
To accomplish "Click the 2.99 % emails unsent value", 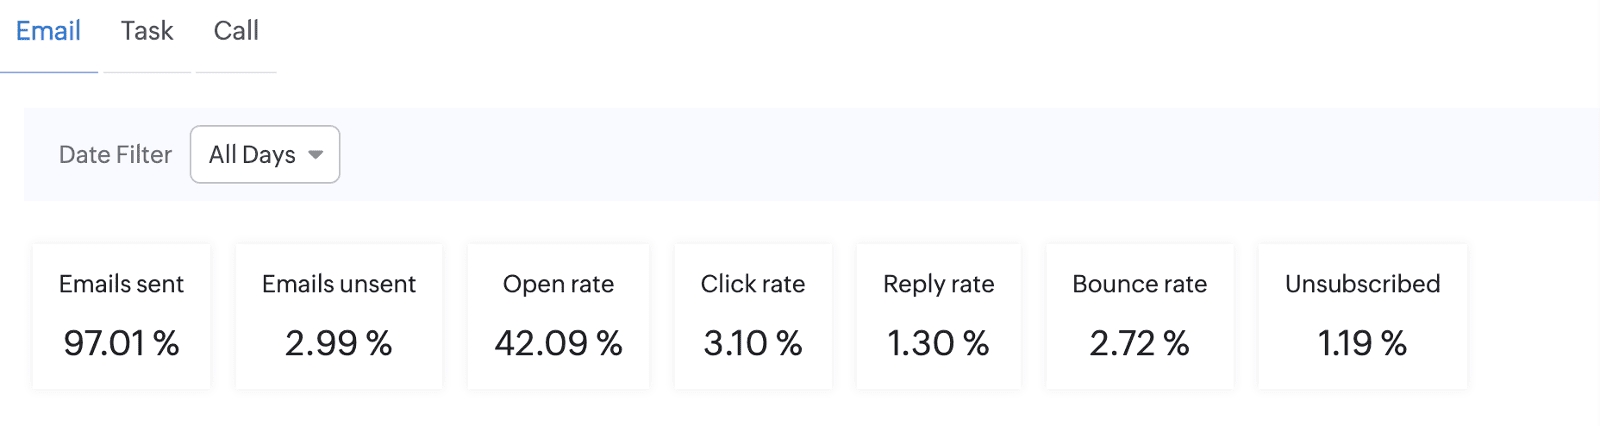I will [338, 343].
